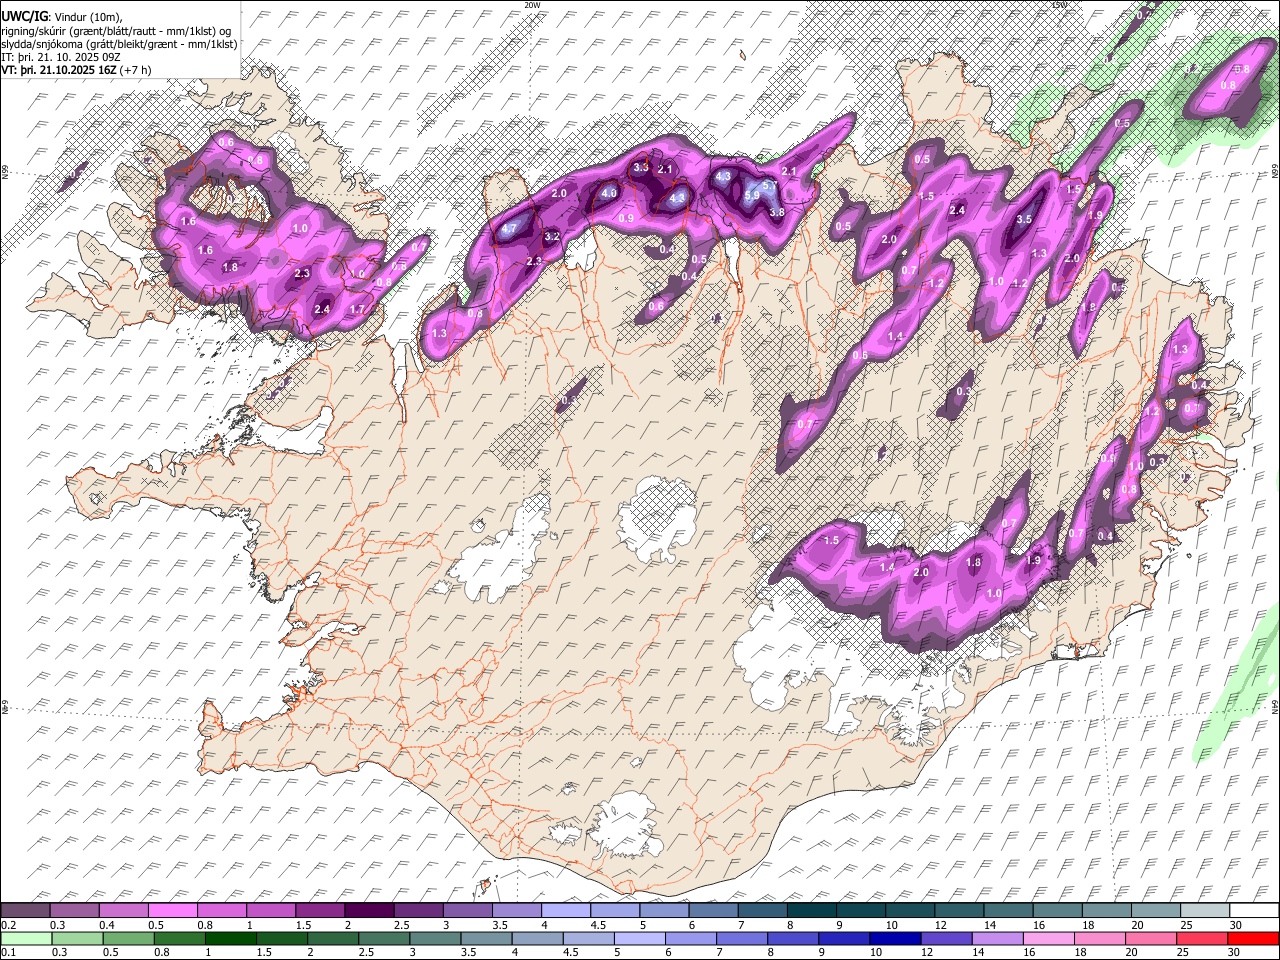The width and height of the screenshot is (1280, 960).
Task: Click the '0.1' label in the lower legend
Action: click(x=8, y=952)
